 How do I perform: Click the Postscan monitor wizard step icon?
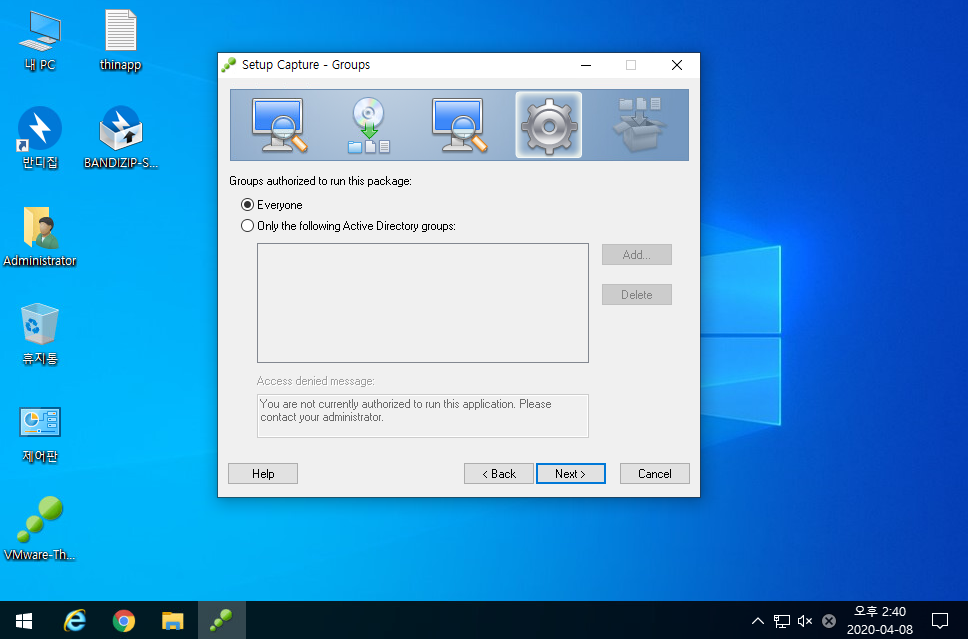459,125
